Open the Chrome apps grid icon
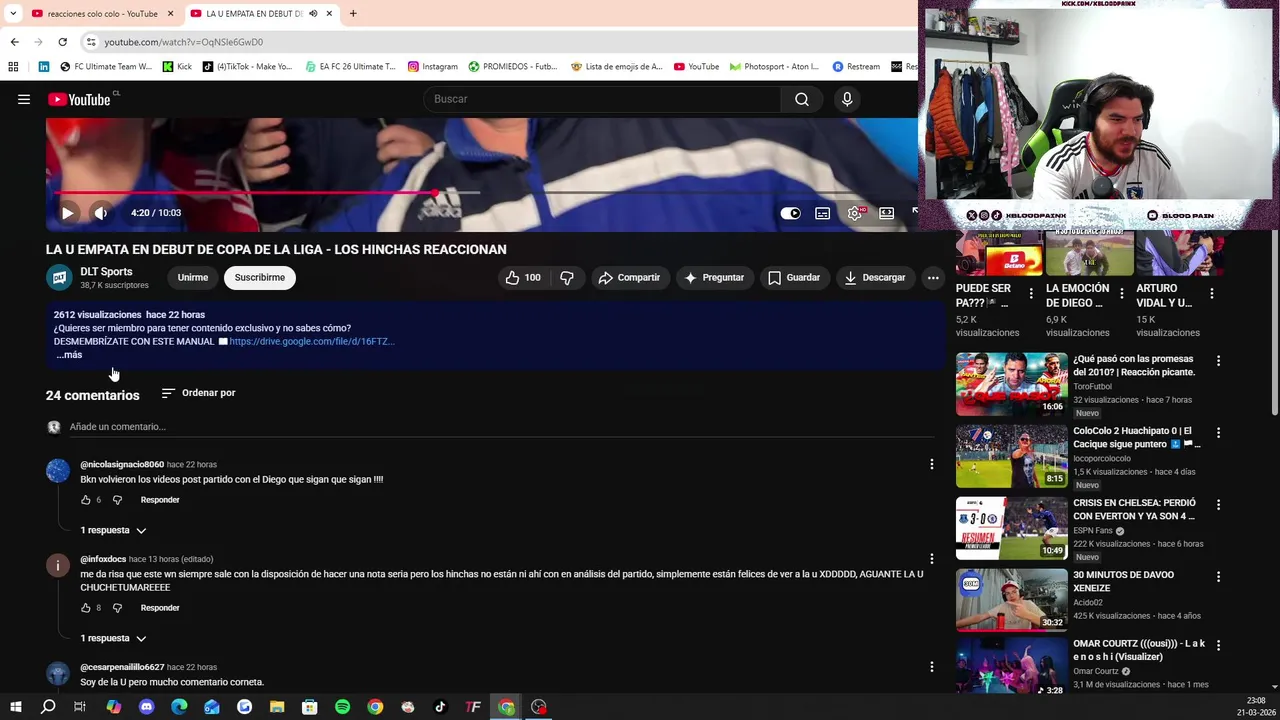 pyautogui.click(x=13, y=67)
